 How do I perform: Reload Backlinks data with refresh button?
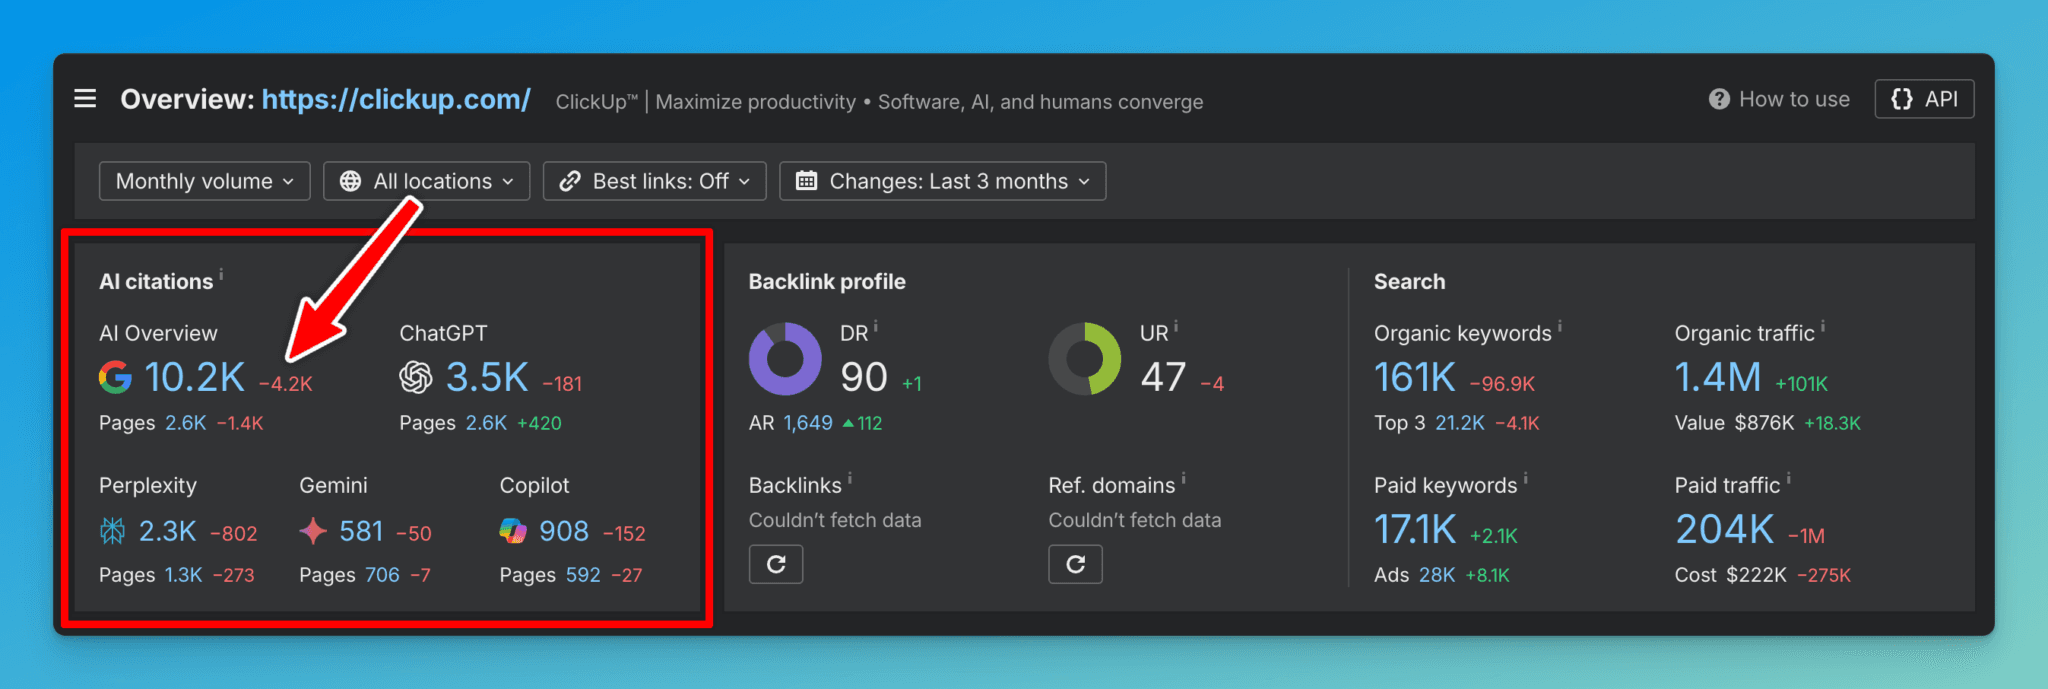point(776,564)
